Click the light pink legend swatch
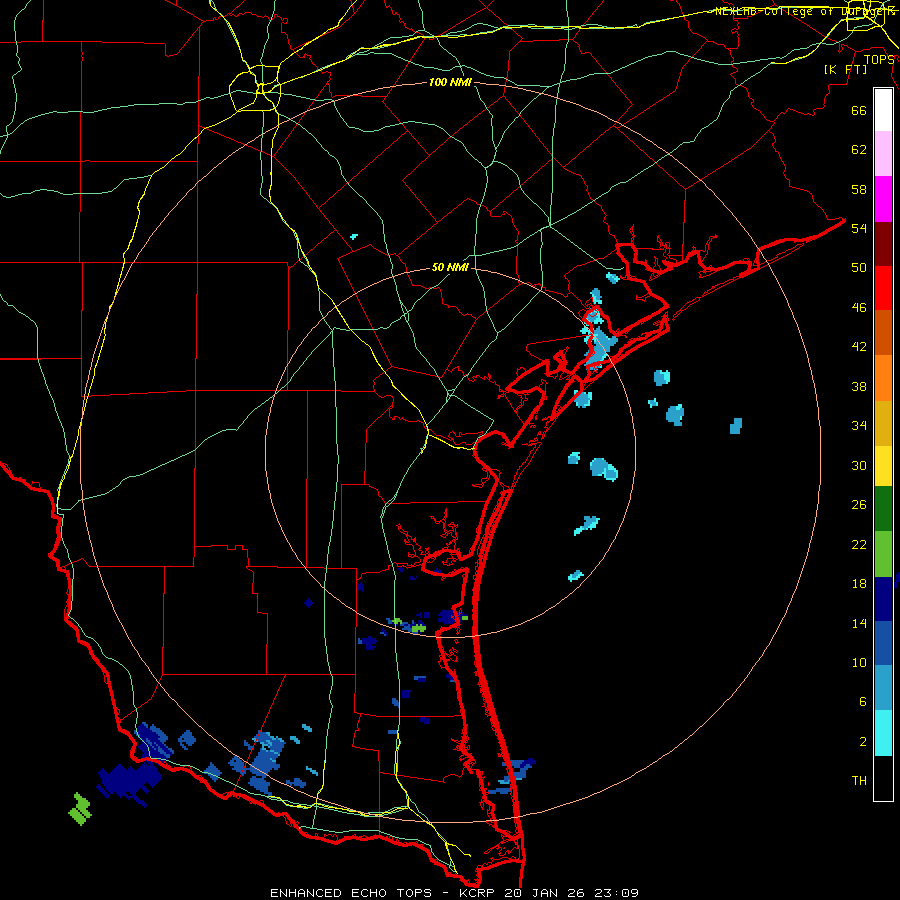Viewport: 900px width, 900px height. pyautogui.click(x=883, y=154)
